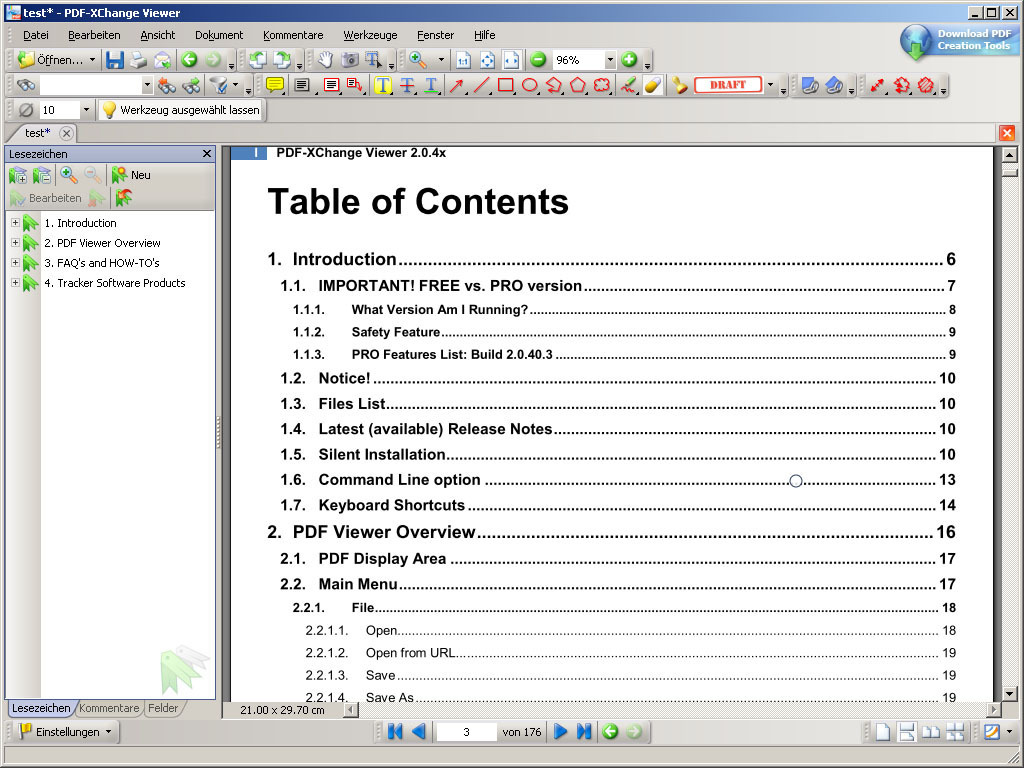Open the Datei menu
1024x768 pixels.
(36, 35)
